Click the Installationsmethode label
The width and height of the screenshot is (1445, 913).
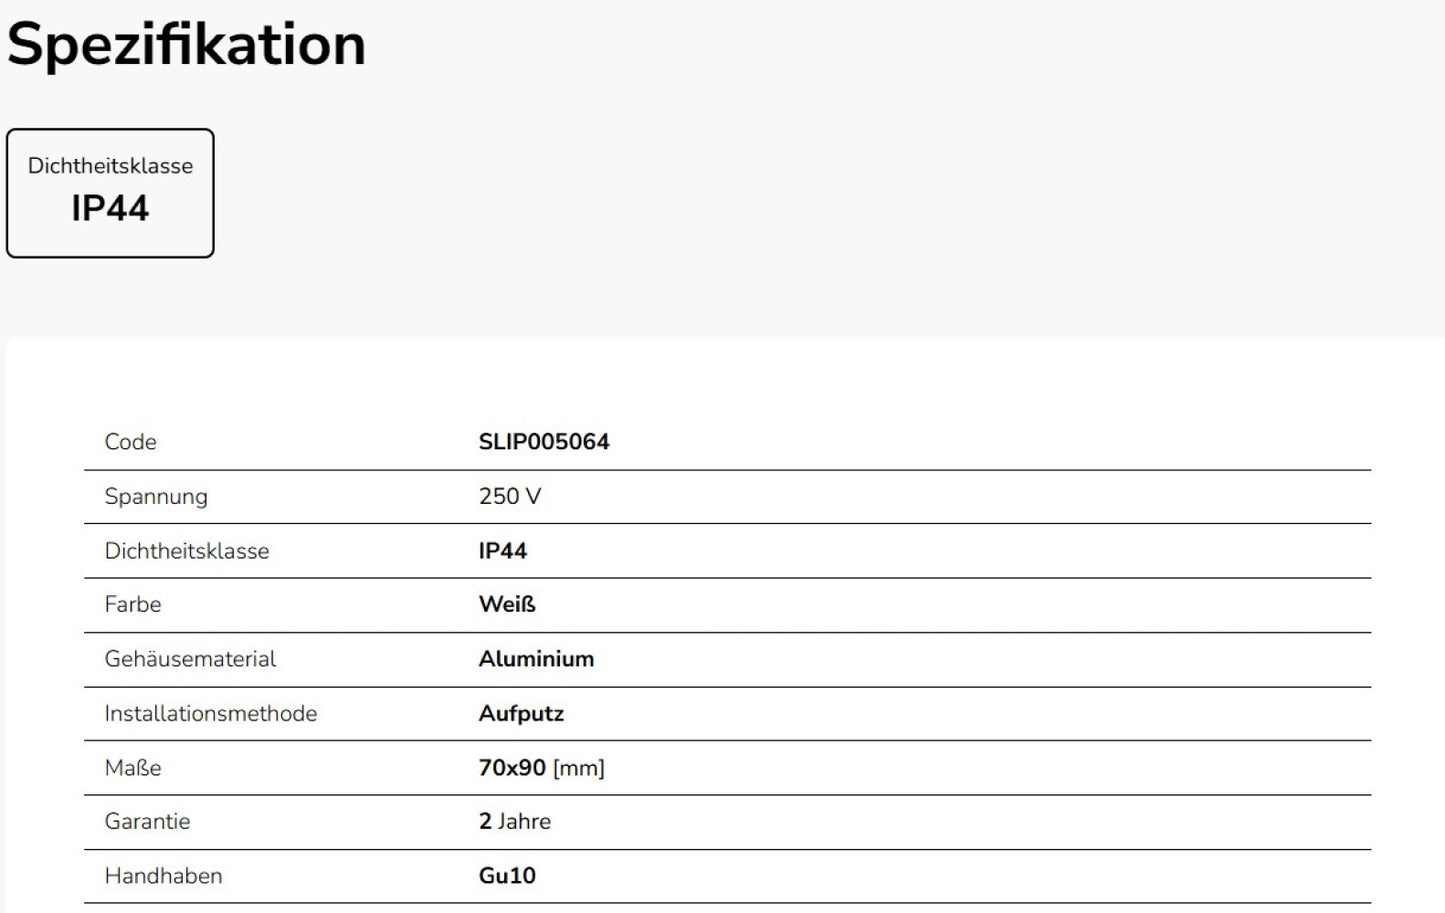(210, 713)
